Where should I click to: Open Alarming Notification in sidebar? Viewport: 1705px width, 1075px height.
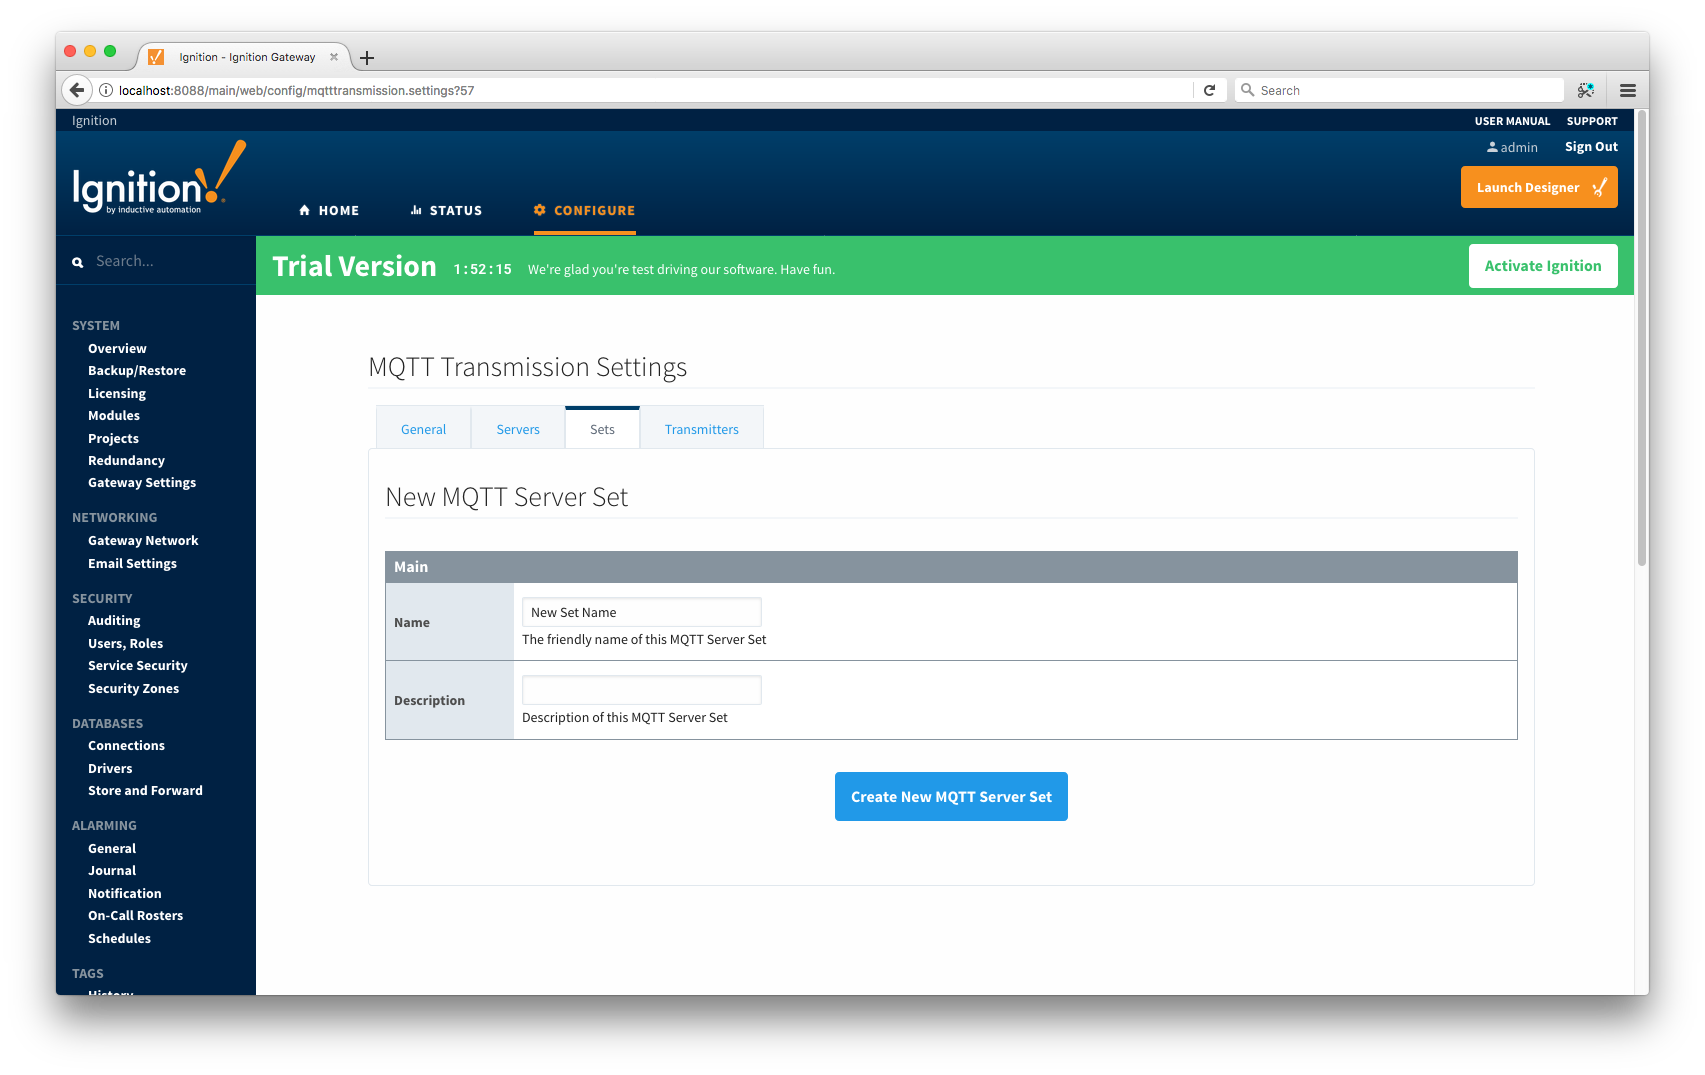[125, 893]
